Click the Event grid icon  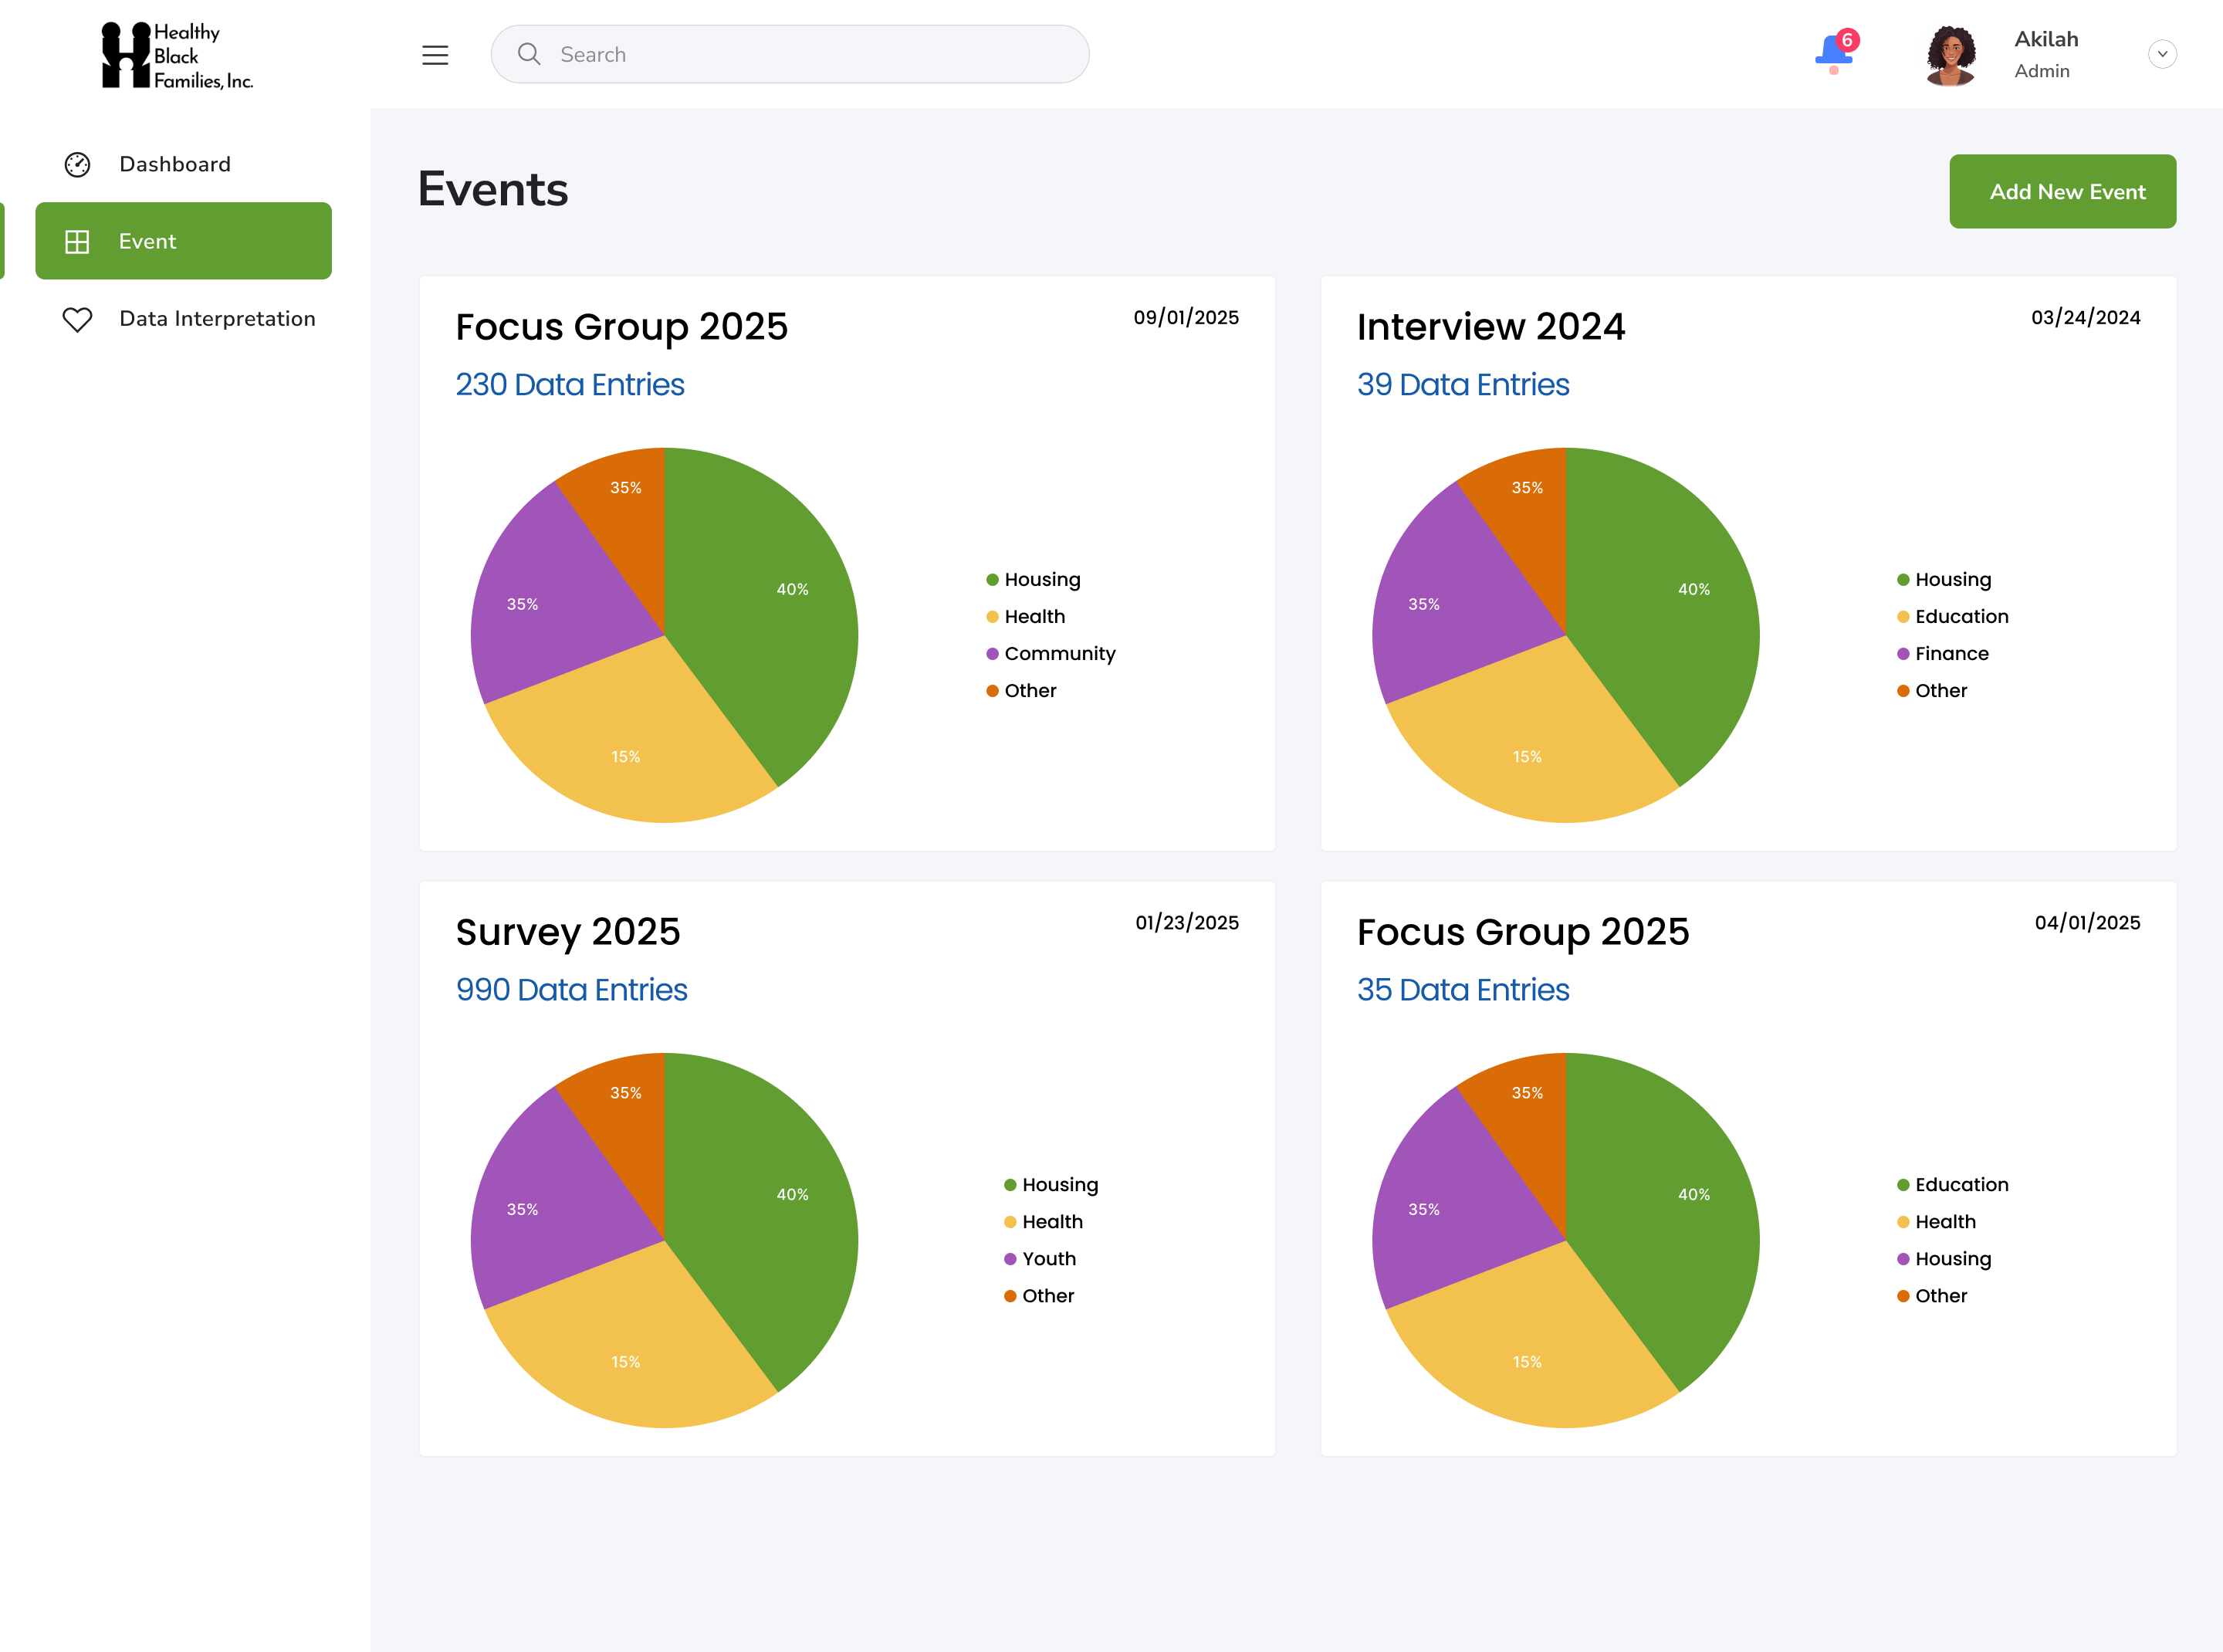coord(77,241)
